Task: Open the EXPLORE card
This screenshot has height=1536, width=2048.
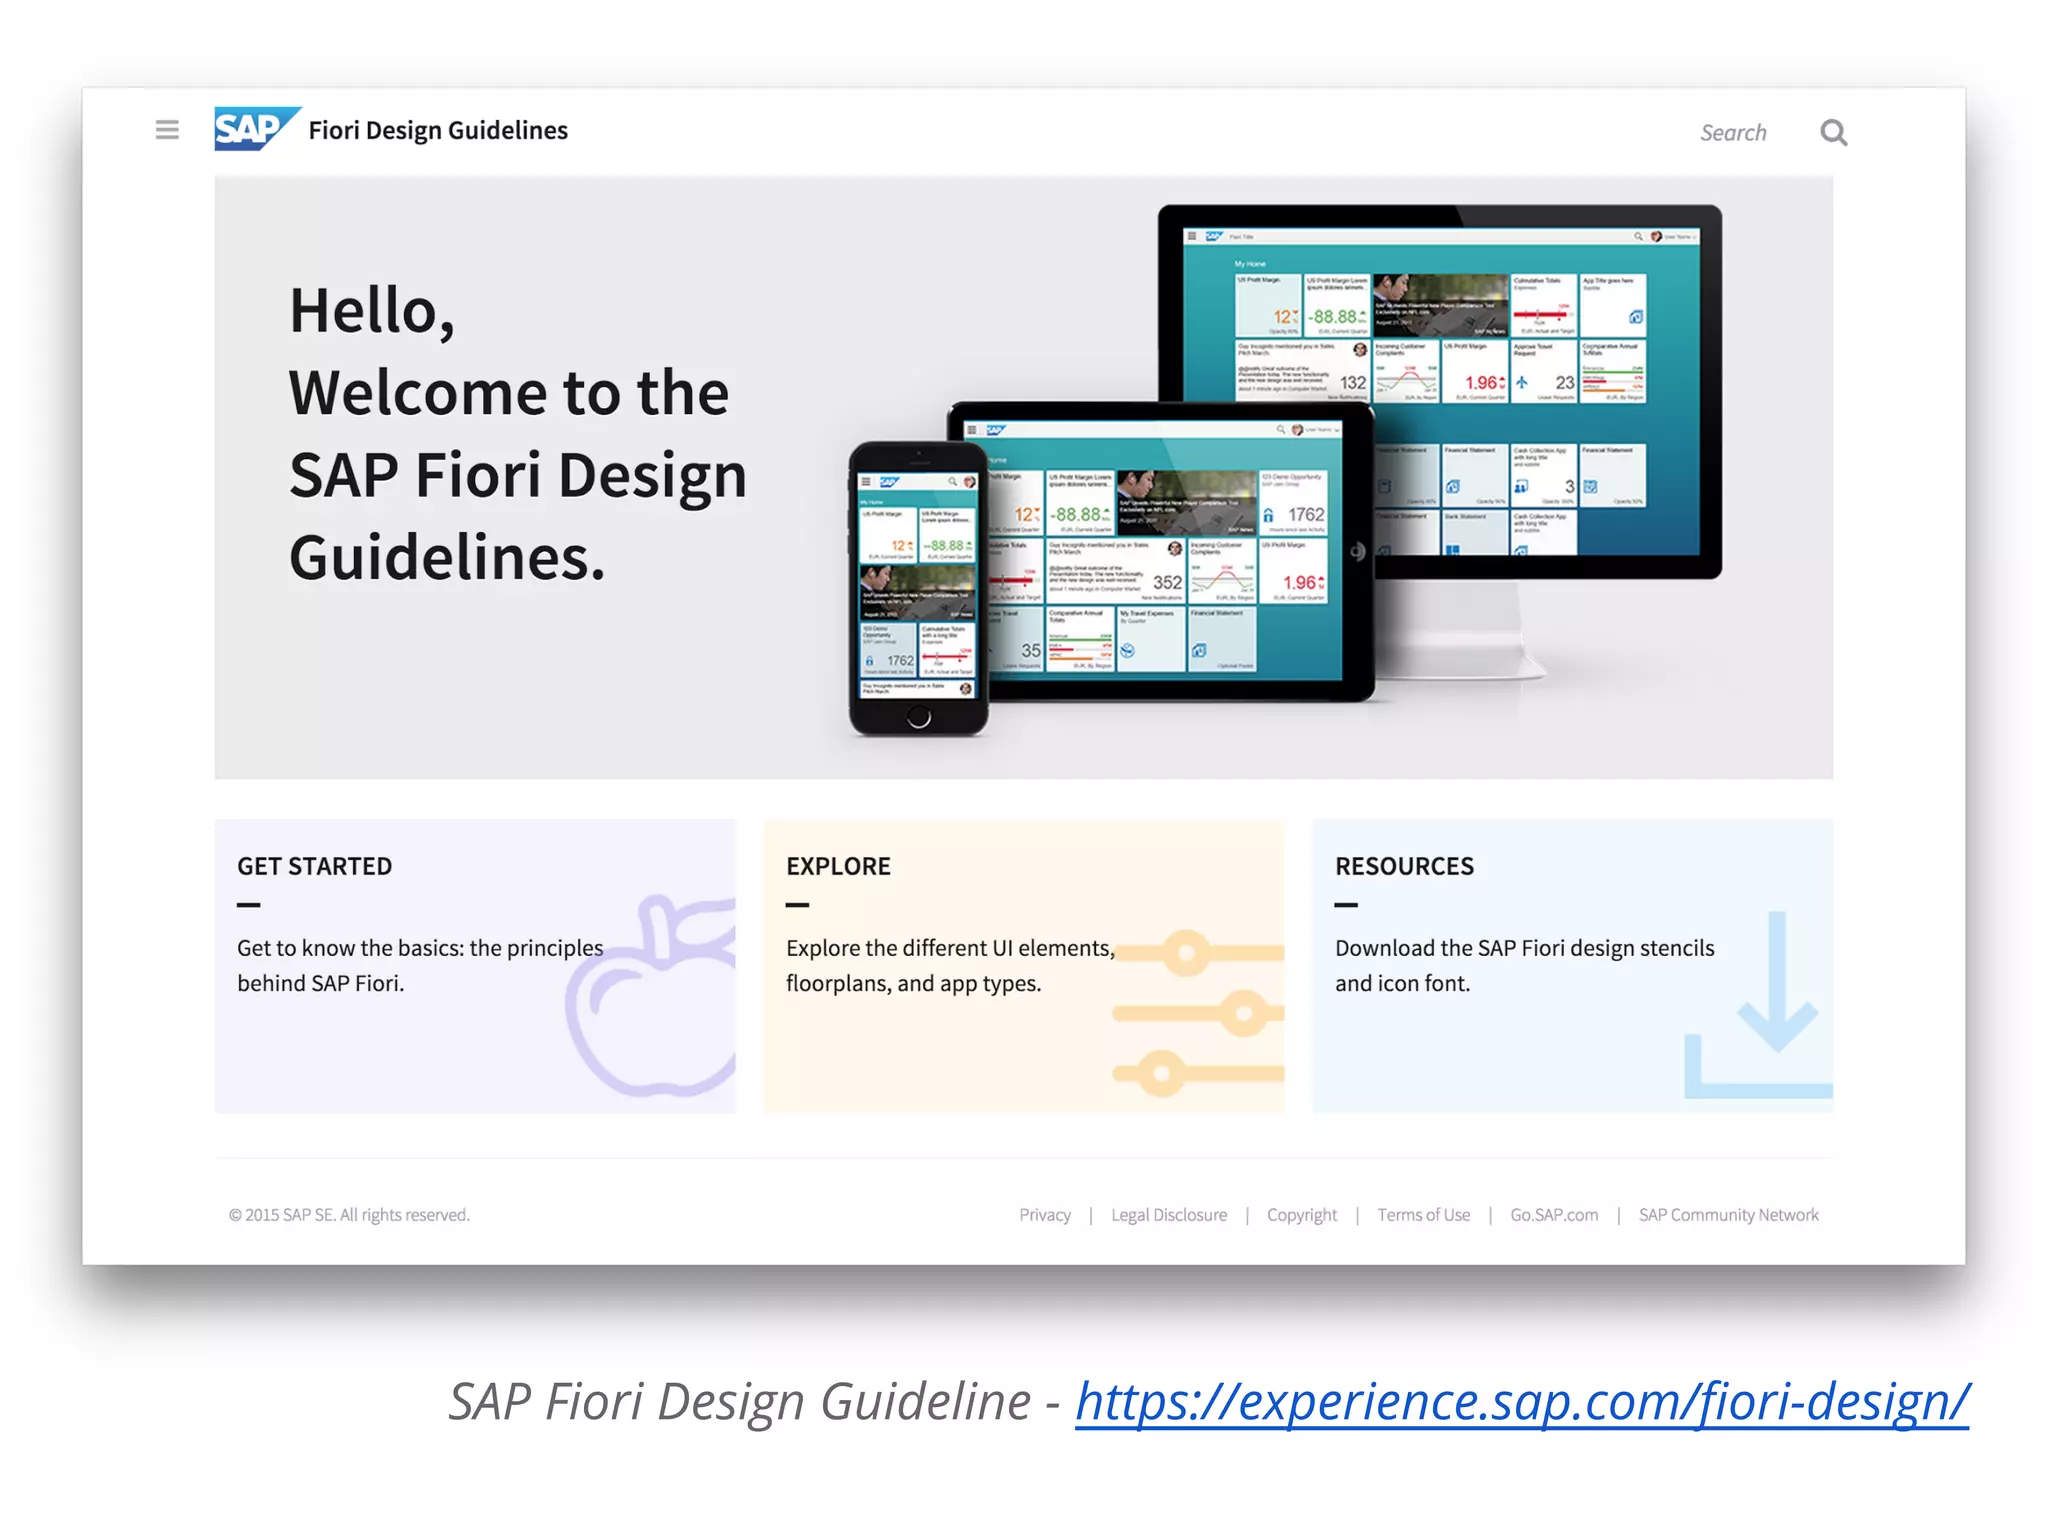Action: pos(1023,966)
